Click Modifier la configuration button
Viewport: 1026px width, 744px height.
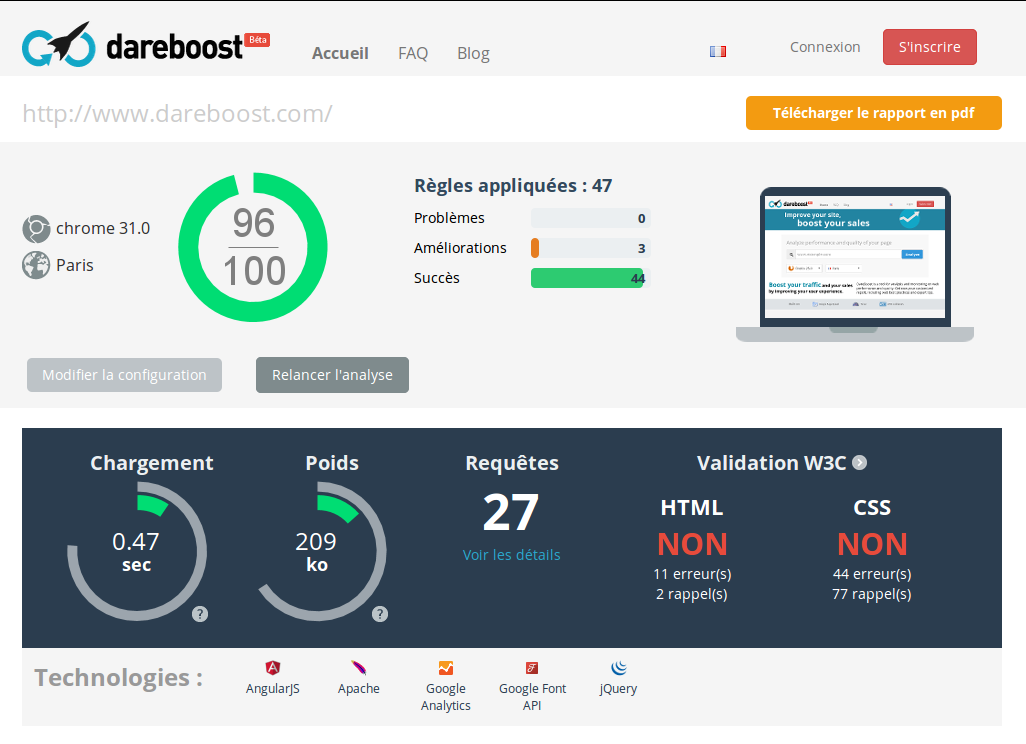(124, 375)
